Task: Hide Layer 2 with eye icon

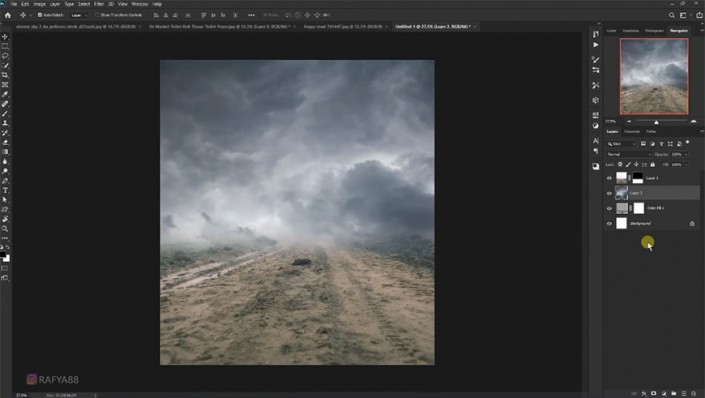Action: point(609,193)
